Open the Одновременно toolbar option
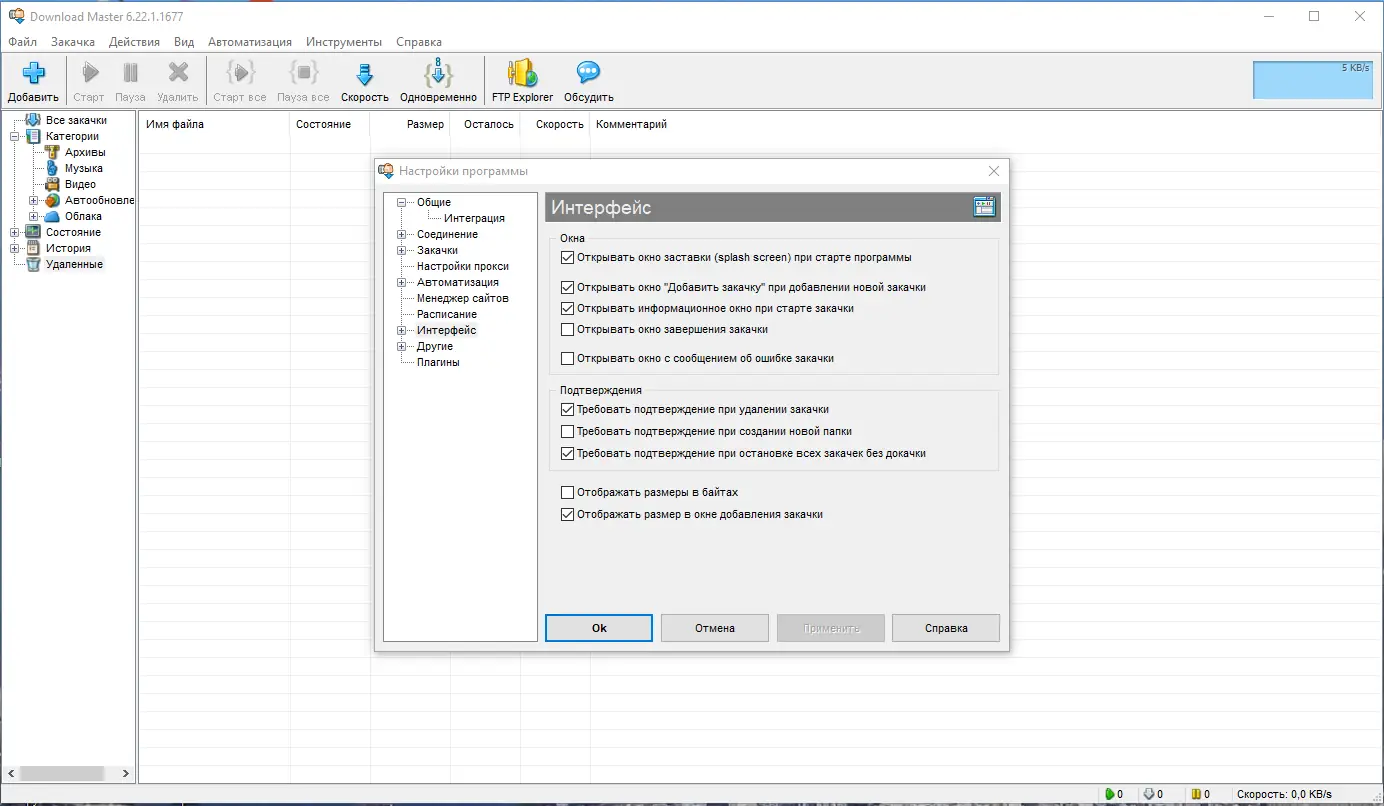Image resolution: width=1384 pixels, height=806 pixels. coord(438,81)
